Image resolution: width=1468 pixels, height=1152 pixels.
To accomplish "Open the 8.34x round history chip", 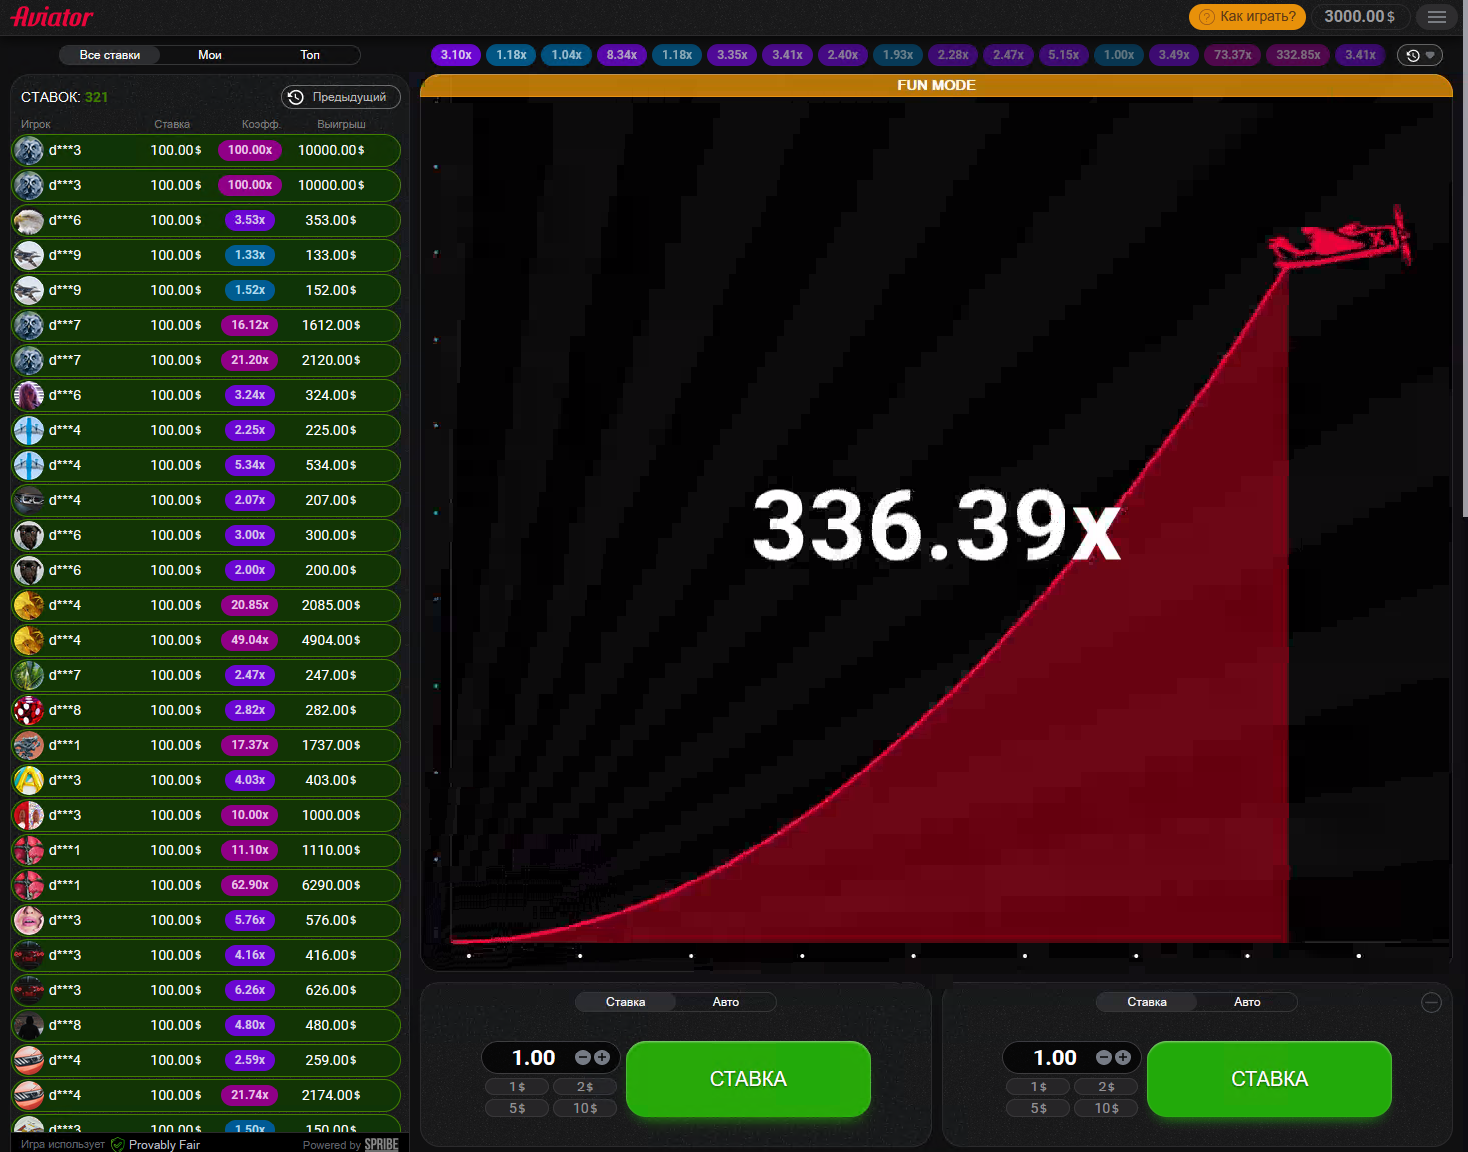I will pyautogui.click(x=622, y=55).
